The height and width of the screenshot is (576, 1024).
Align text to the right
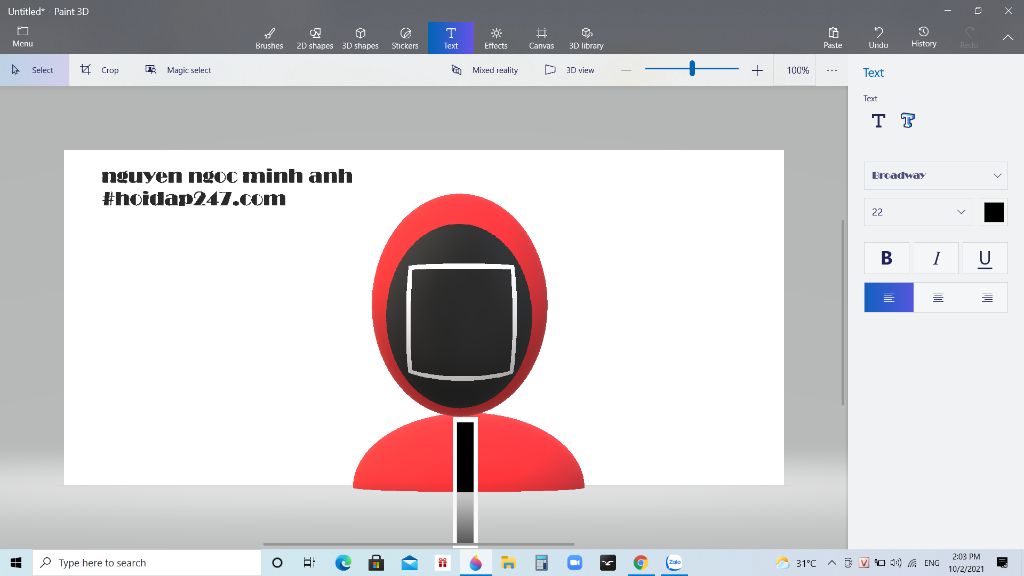point(986,298)
